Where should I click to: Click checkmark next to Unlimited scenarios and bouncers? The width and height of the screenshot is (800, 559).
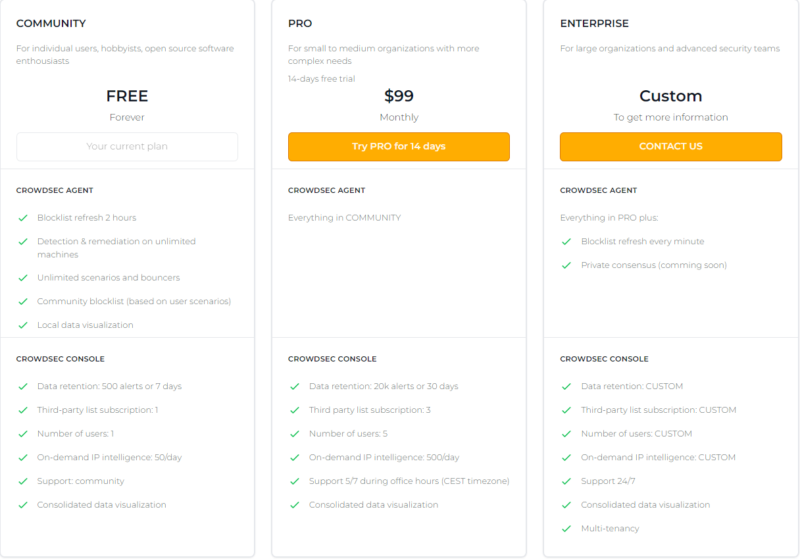pyautogui.click(x=22, y=277)
